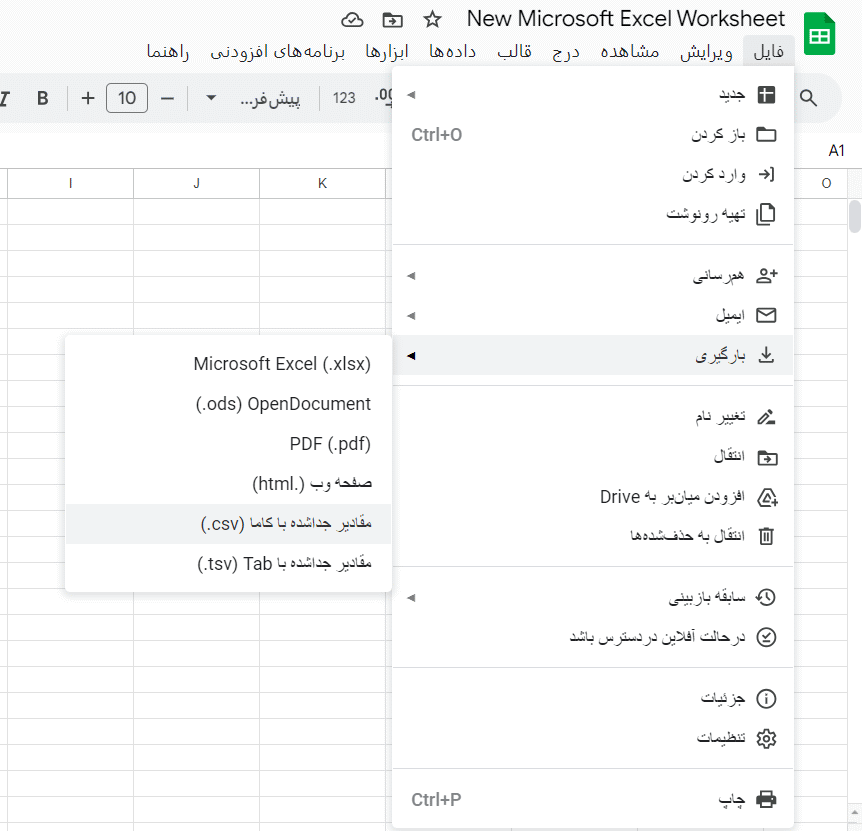
Task: Check cloud save status icon
Action: tap(352, 20)
